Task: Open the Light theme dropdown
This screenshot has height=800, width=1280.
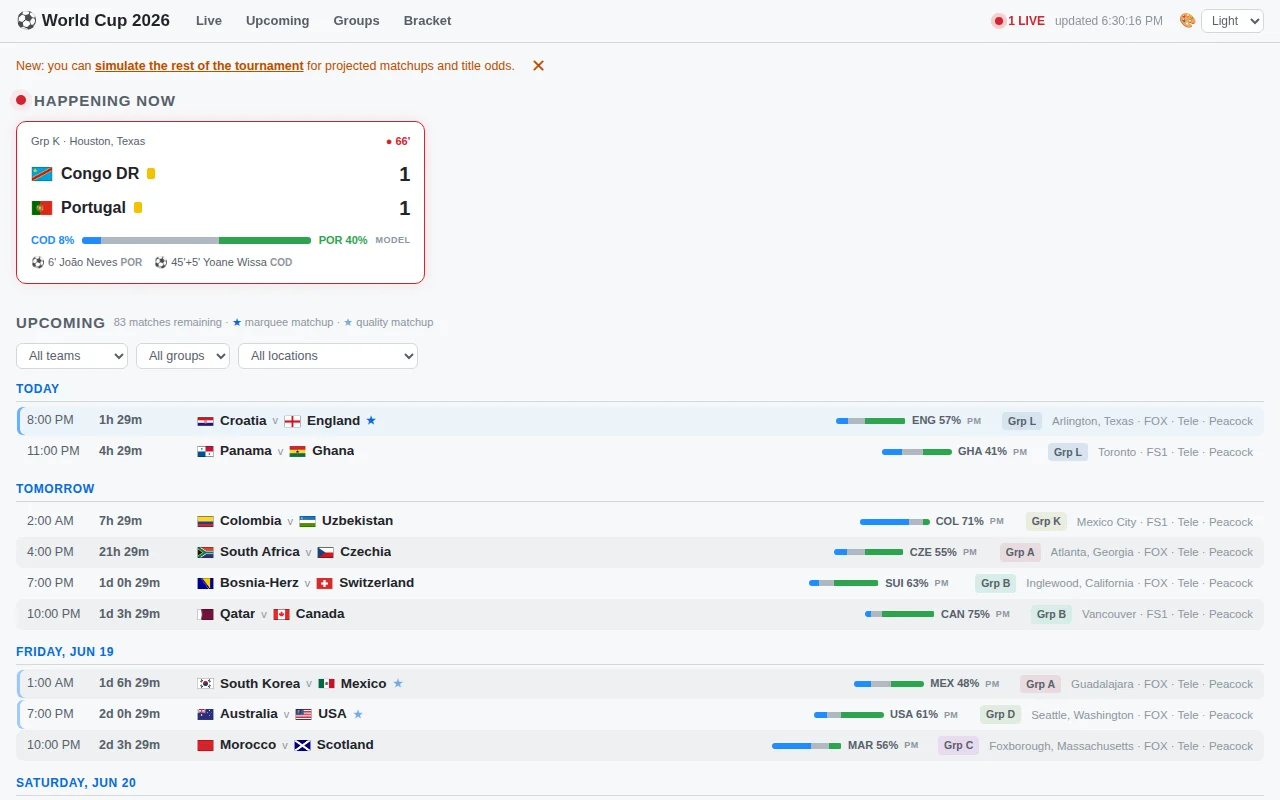Action: pos(1232,21)
